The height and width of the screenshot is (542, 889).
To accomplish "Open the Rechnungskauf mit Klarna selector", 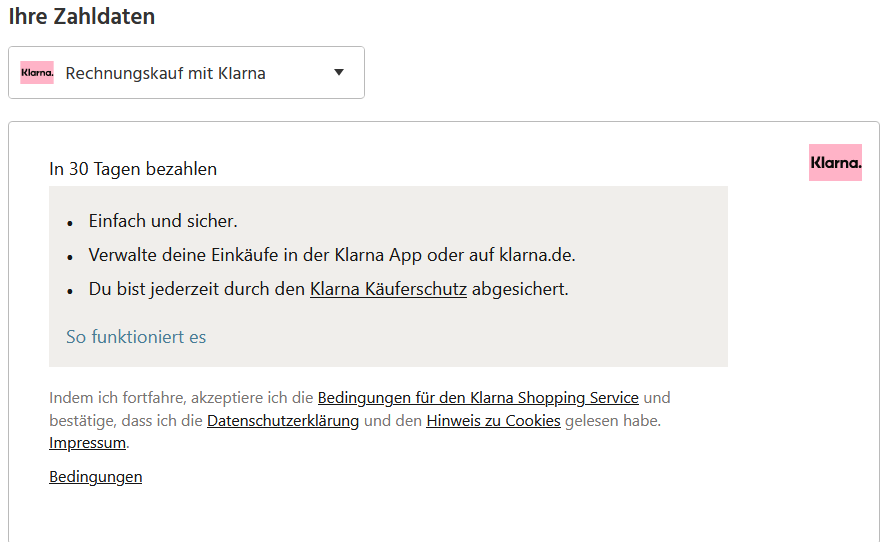I will click(187, 73).
